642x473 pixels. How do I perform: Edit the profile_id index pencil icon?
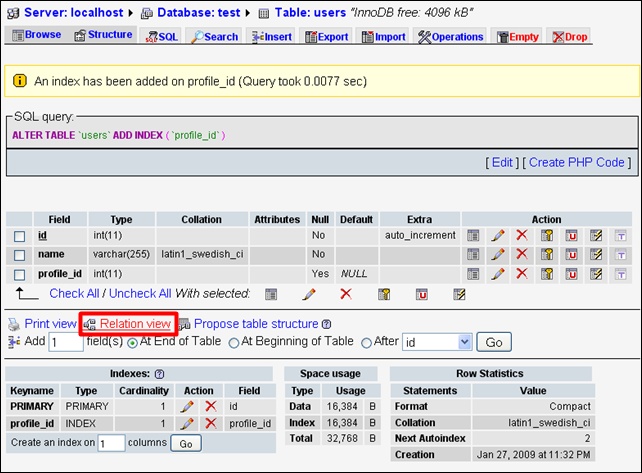coord(187,423)
